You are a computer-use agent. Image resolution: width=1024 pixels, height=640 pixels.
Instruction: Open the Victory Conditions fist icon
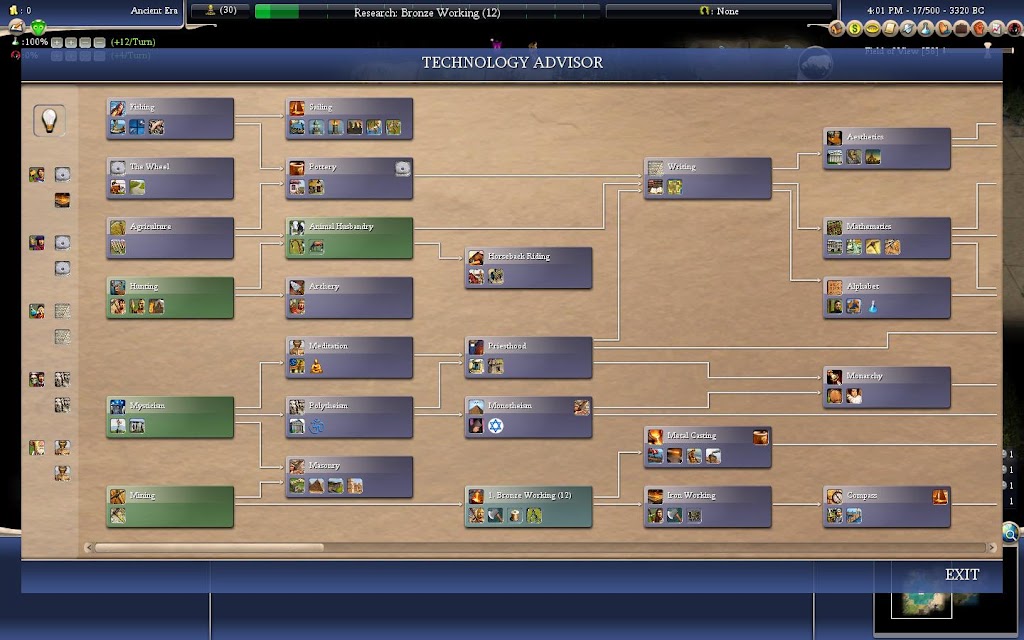point(978,28)
